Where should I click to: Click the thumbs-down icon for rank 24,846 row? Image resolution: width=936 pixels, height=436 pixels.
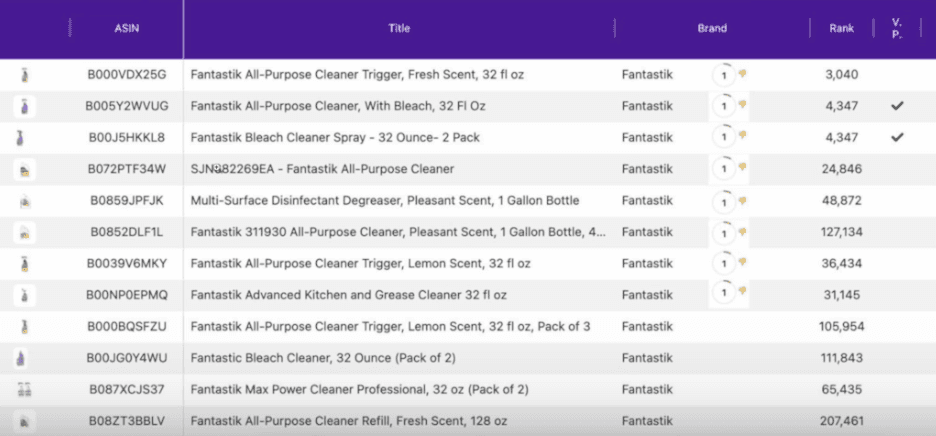[743, 169]
